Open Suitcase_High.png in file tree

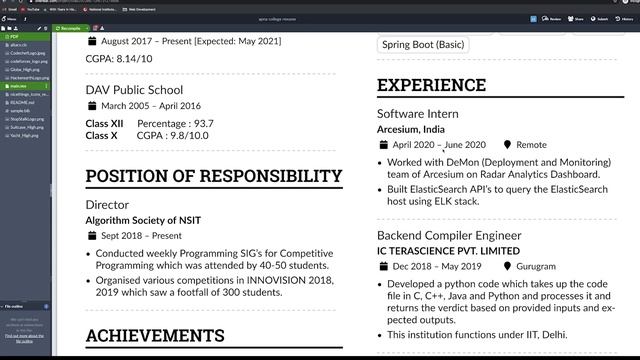pos(25,127)
